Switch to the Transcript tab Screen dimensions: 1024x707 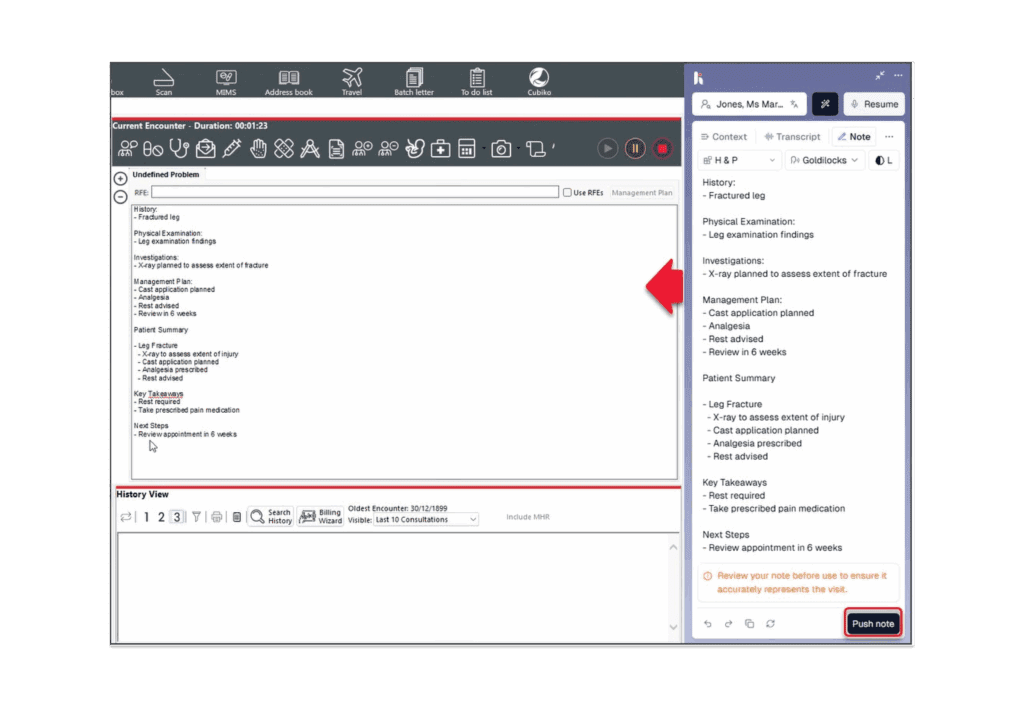[x=792, y=137]
